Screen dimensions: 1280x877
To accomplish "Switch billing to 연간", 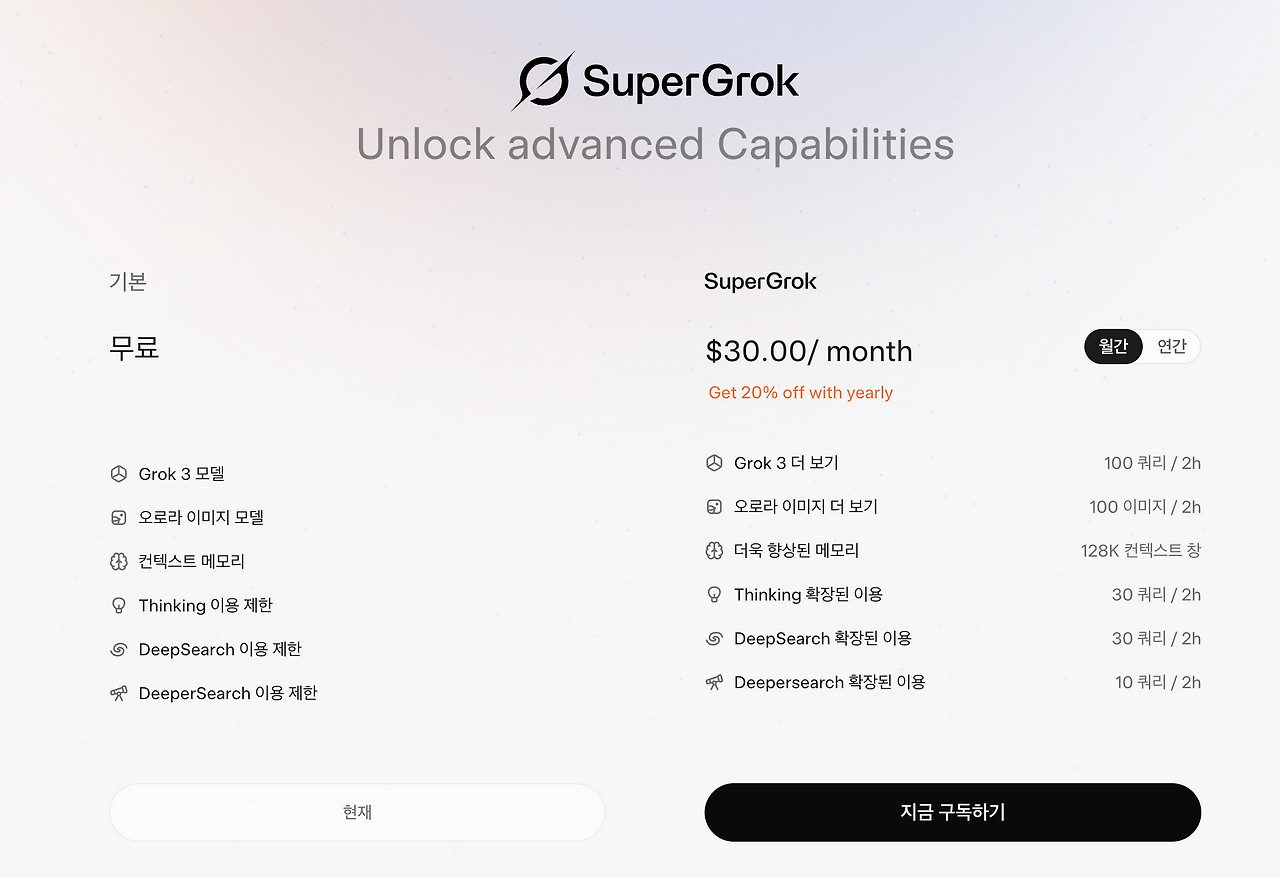I will [x=1170, y=347].
